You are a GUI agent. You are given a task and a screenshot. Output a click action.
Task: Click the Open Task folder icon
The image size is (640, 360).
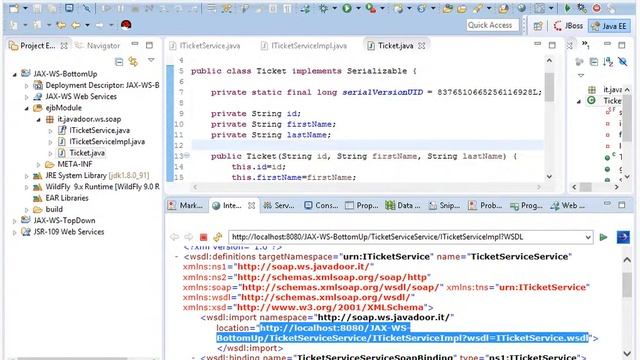(462, 8)
